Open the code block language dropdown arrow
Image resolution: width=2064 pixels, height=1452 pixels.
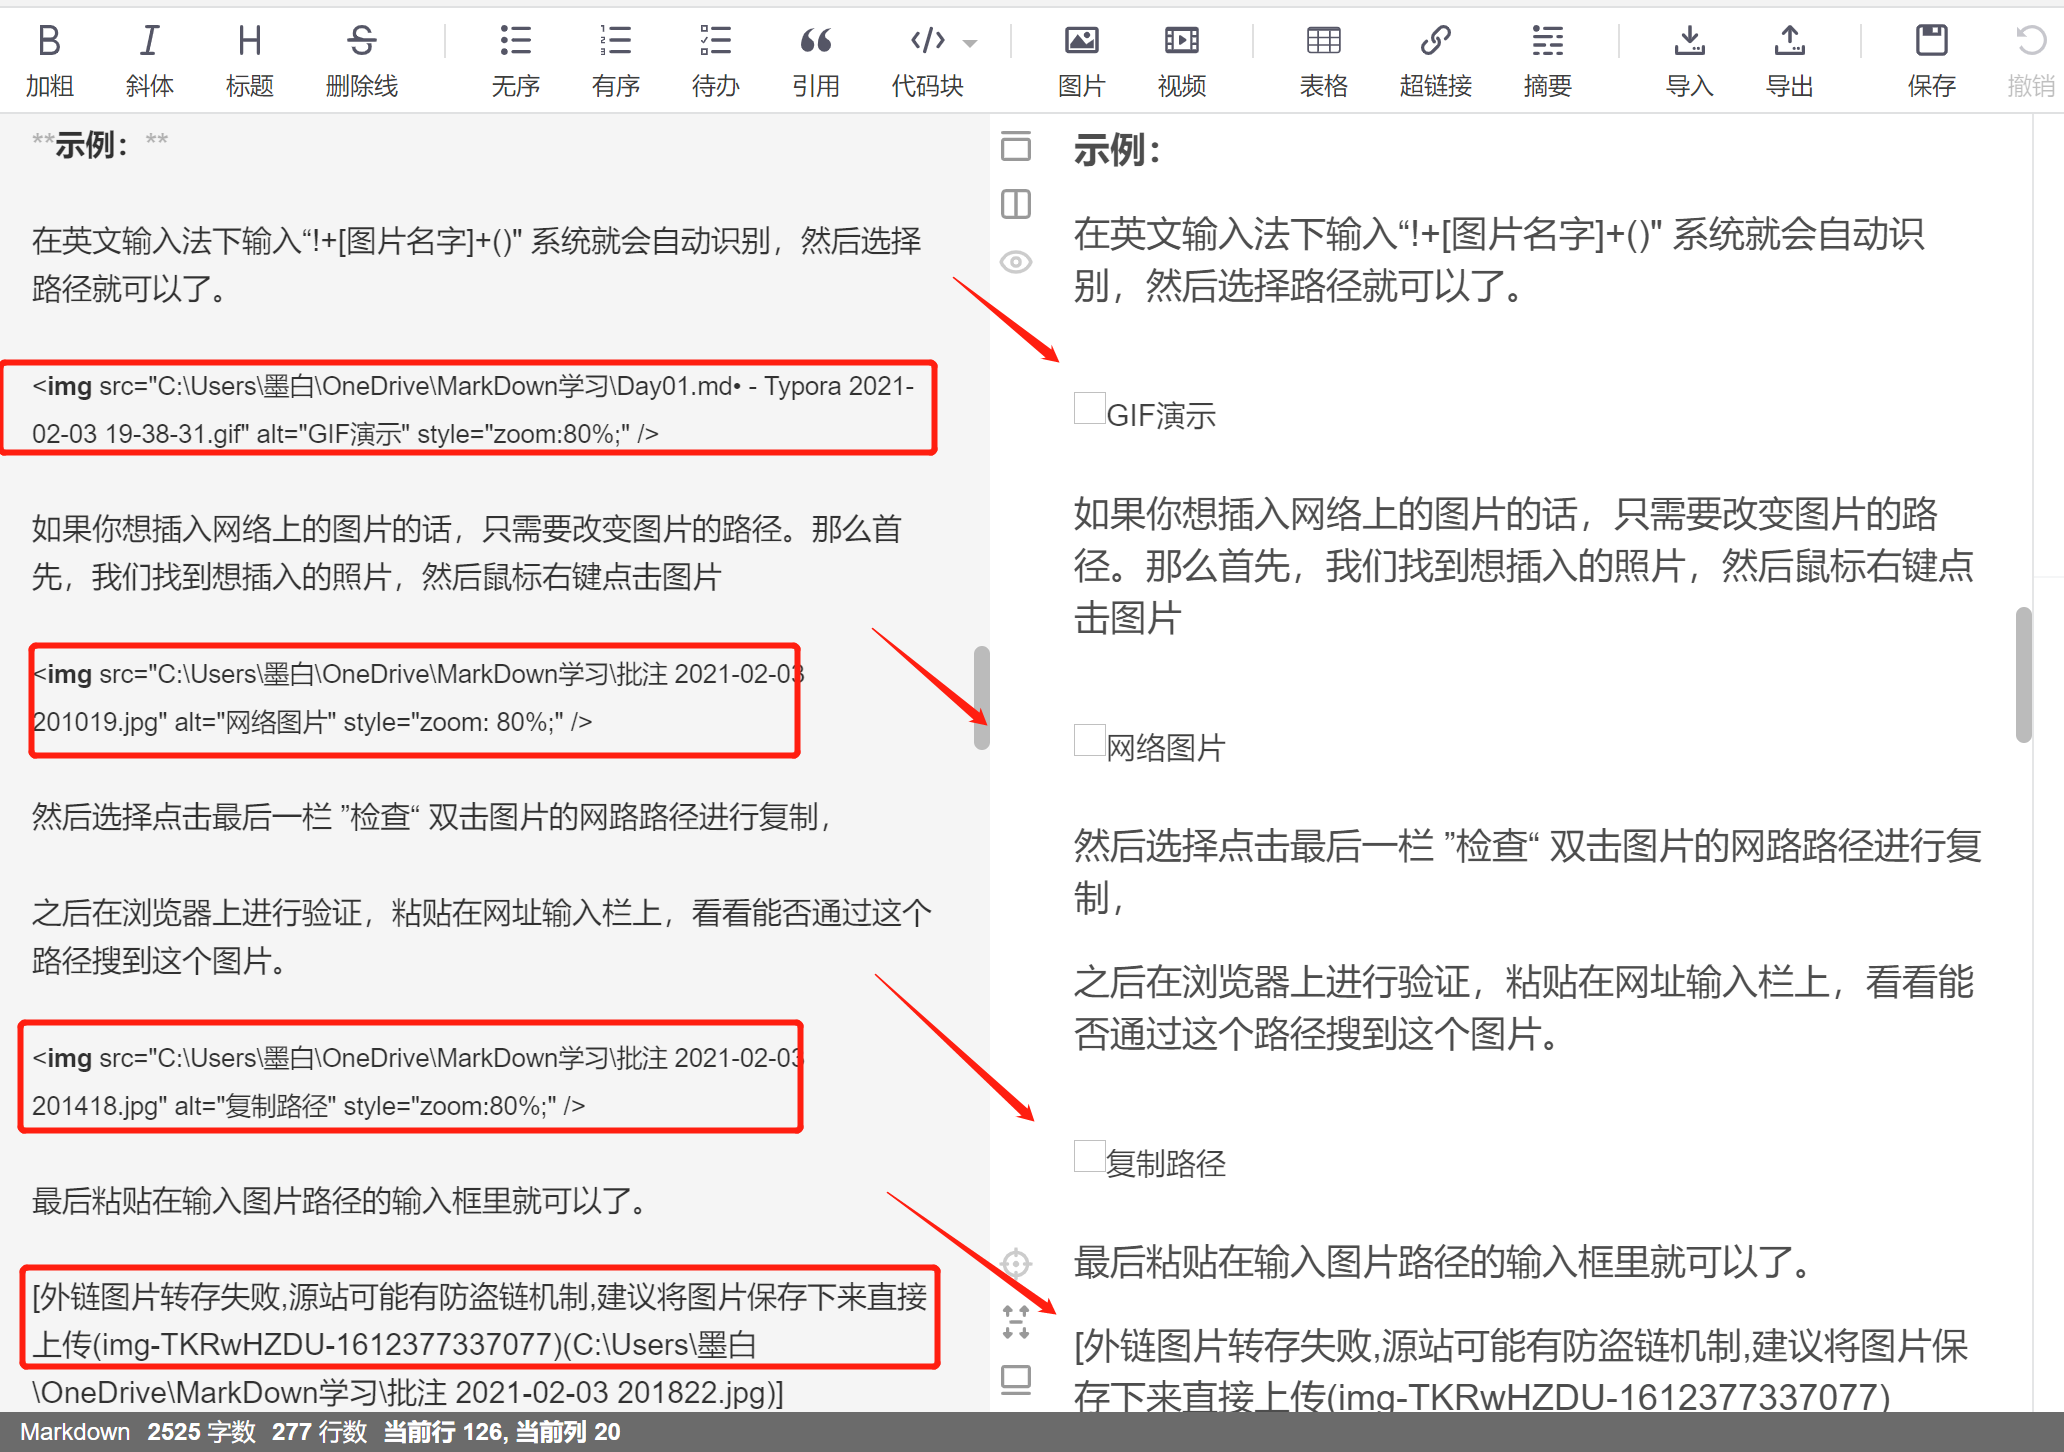point(969,42)
